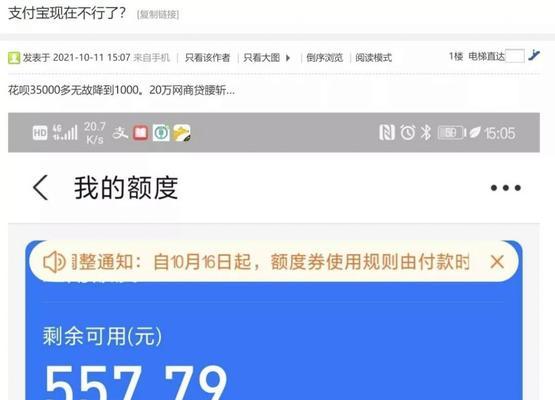Enable 阅读模式 reading mode

click(x=373, y=58)
